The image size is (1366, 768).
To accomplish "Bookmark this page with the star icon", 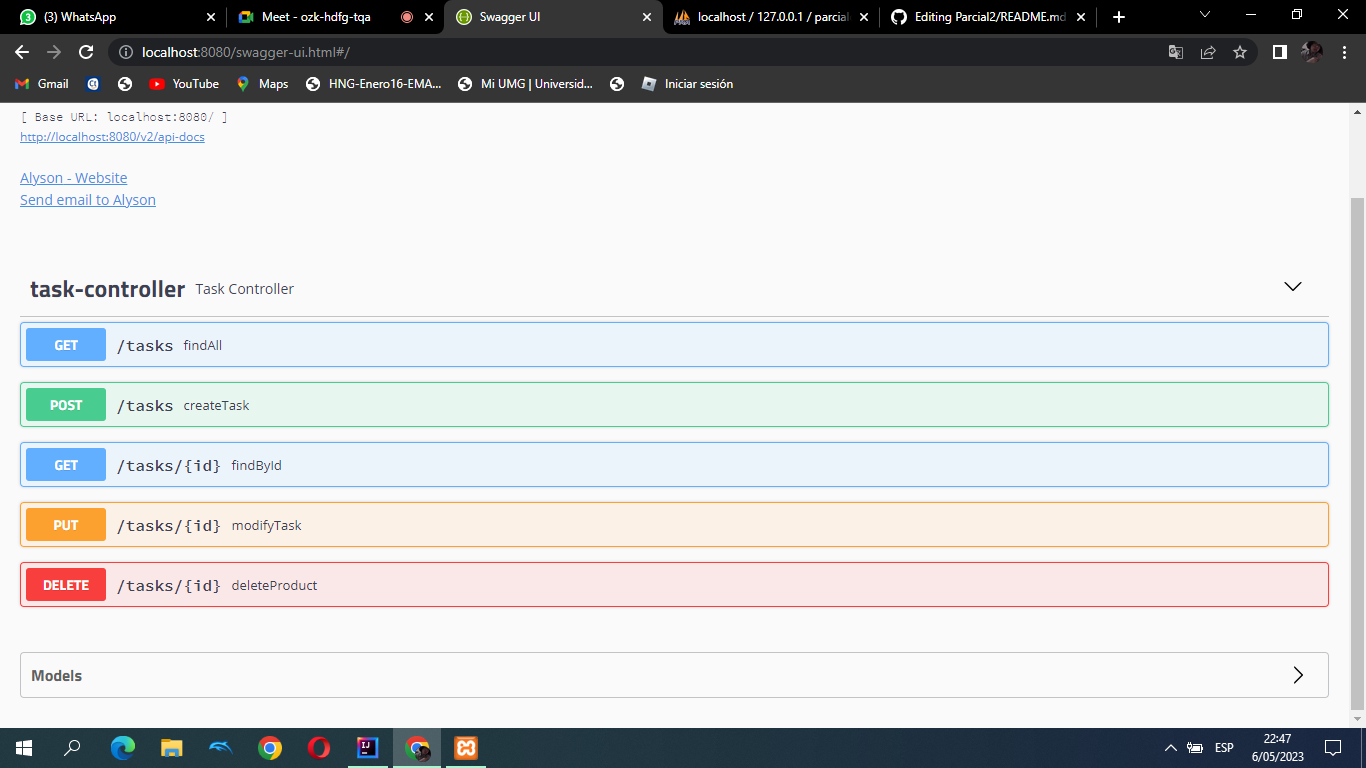I will 1240,52.
